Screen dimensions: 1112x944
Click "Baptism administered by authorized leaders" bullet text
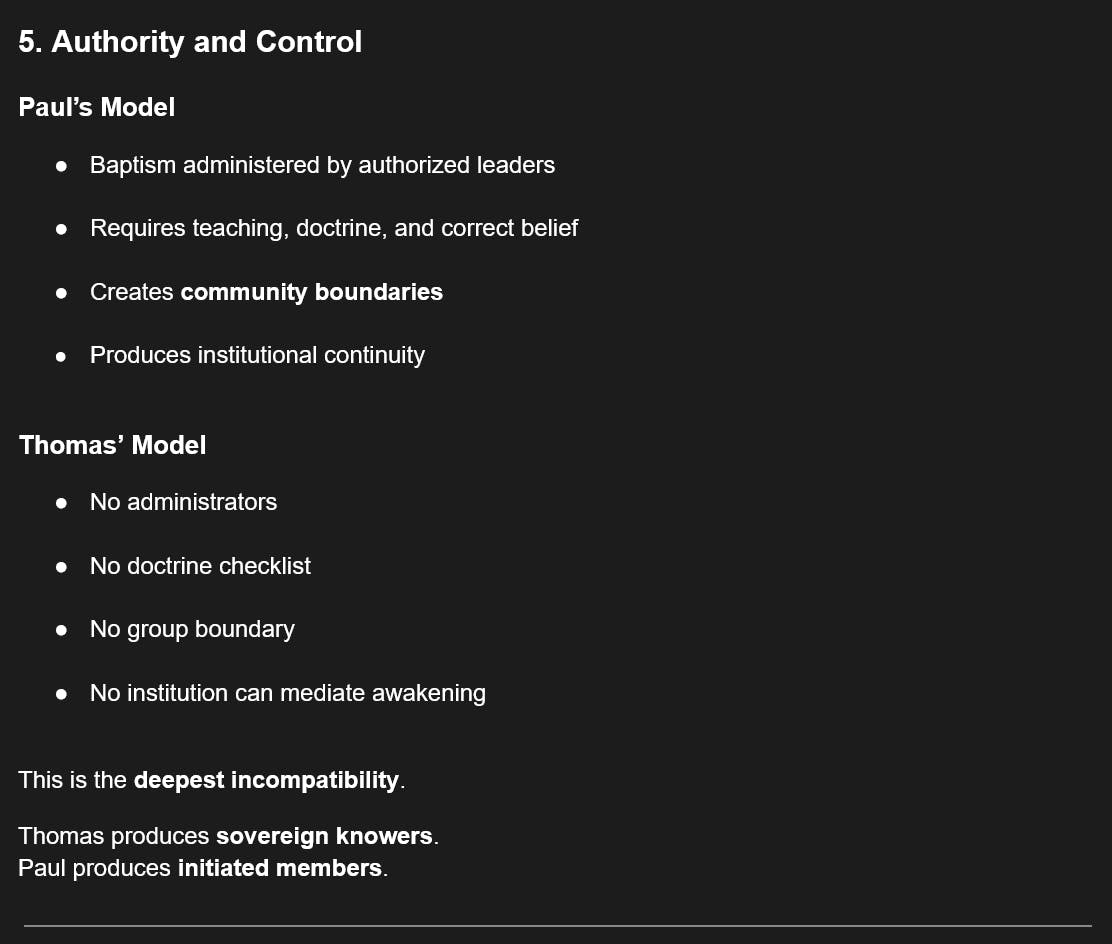322,165
